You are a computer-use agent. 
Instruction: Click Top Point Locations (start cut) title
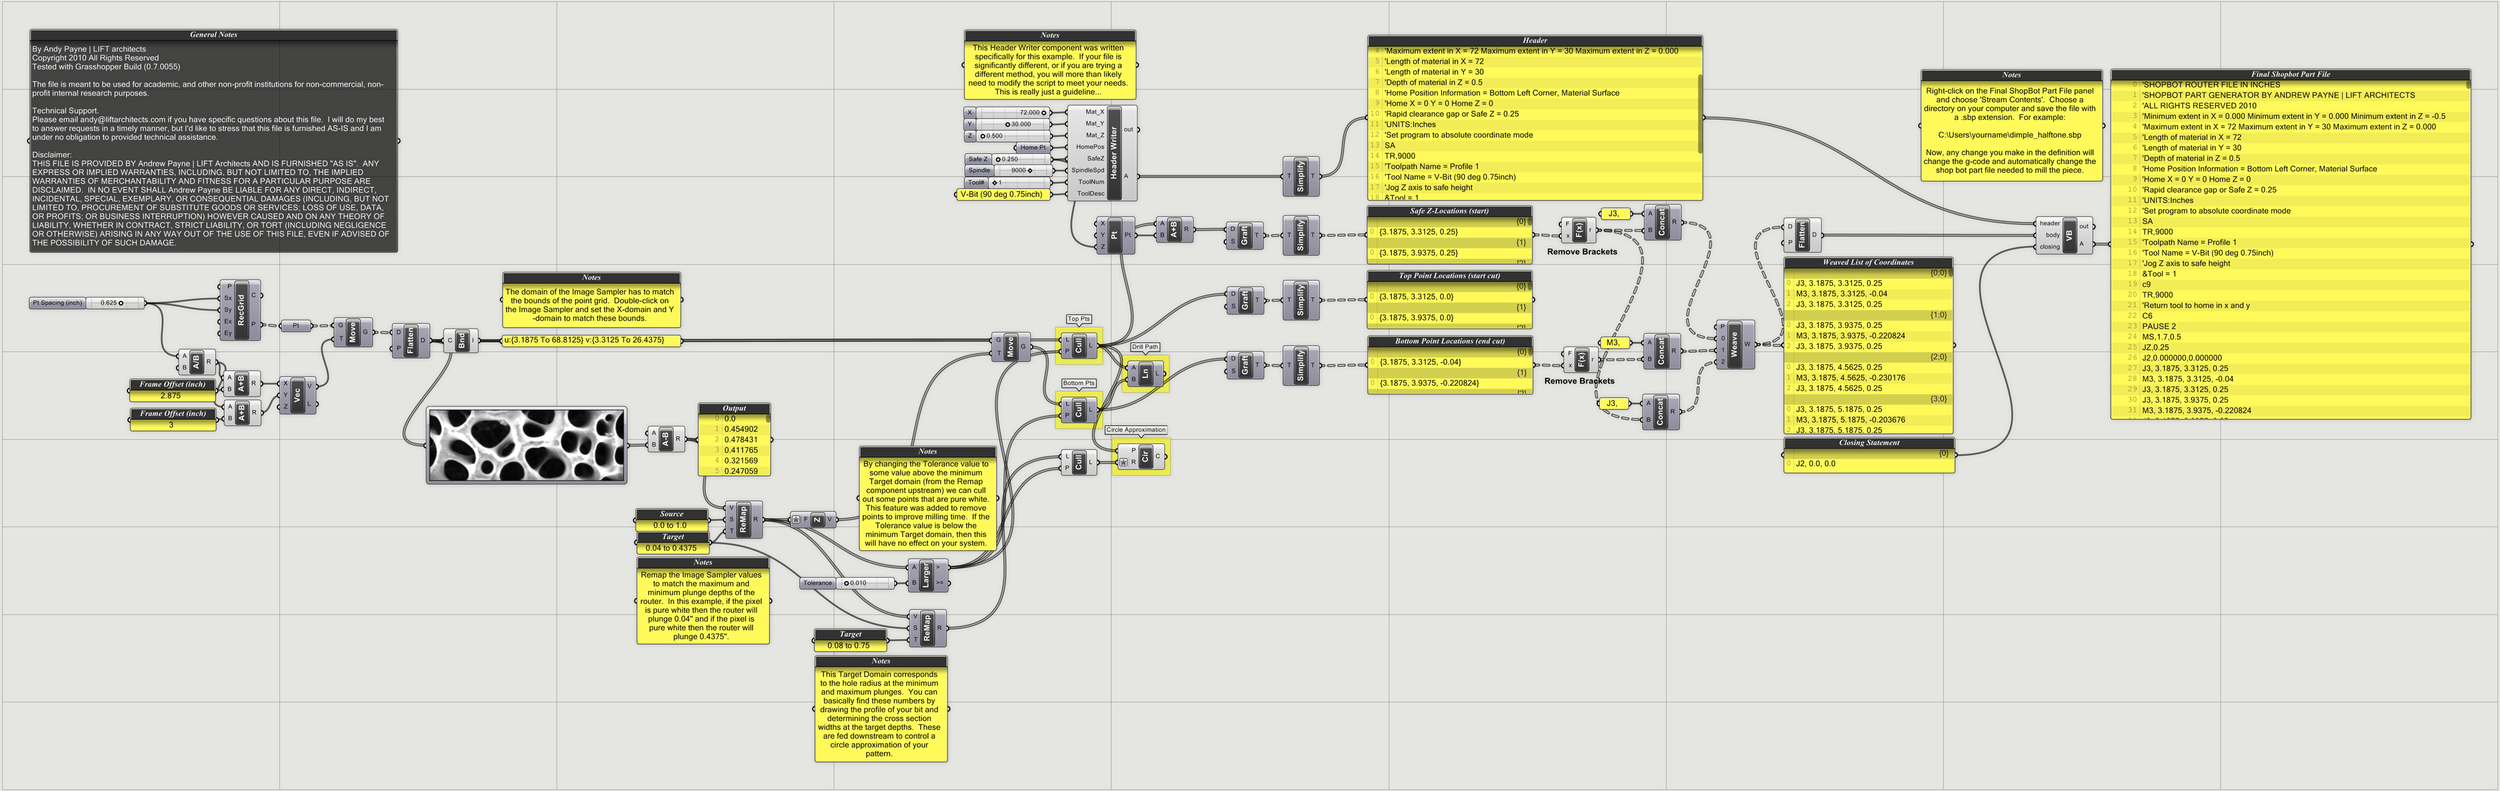click(x=1449, y=276)
